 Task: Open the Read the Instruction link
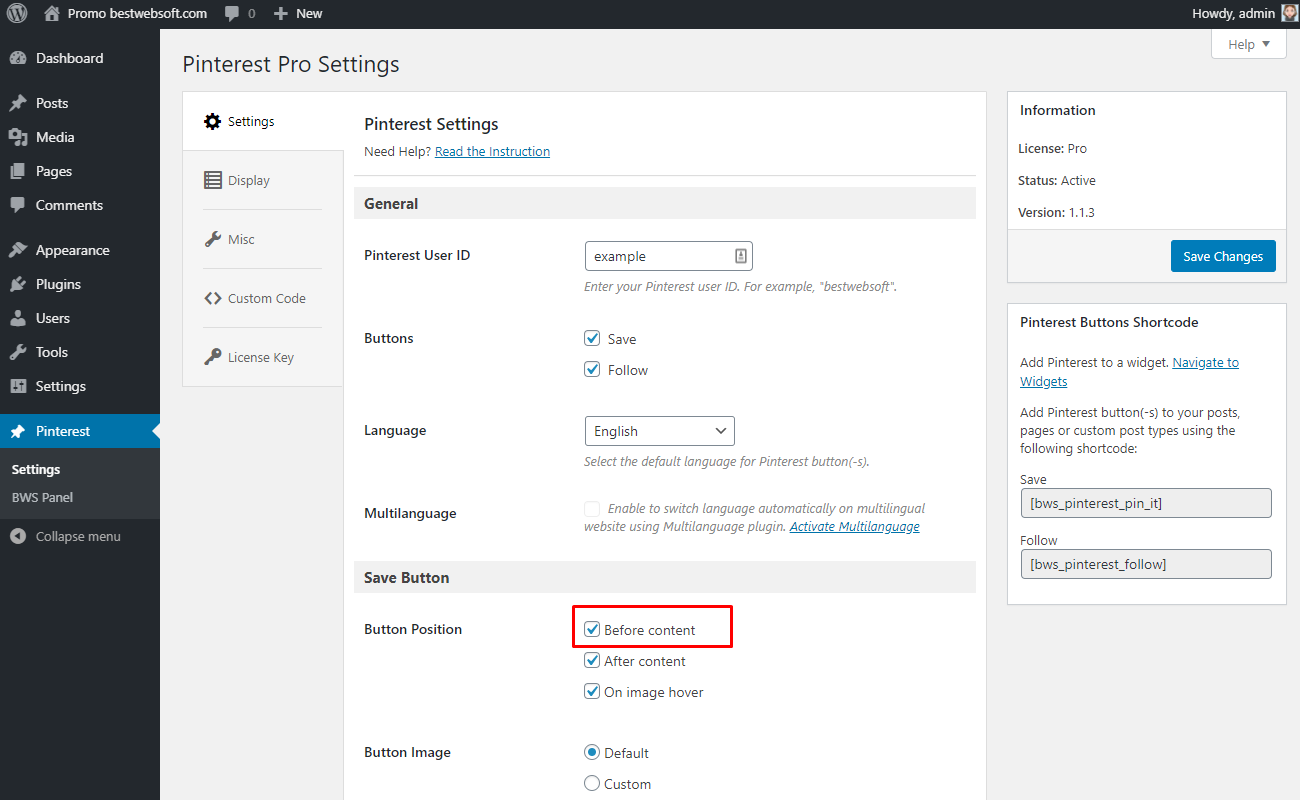click(492, 152)
